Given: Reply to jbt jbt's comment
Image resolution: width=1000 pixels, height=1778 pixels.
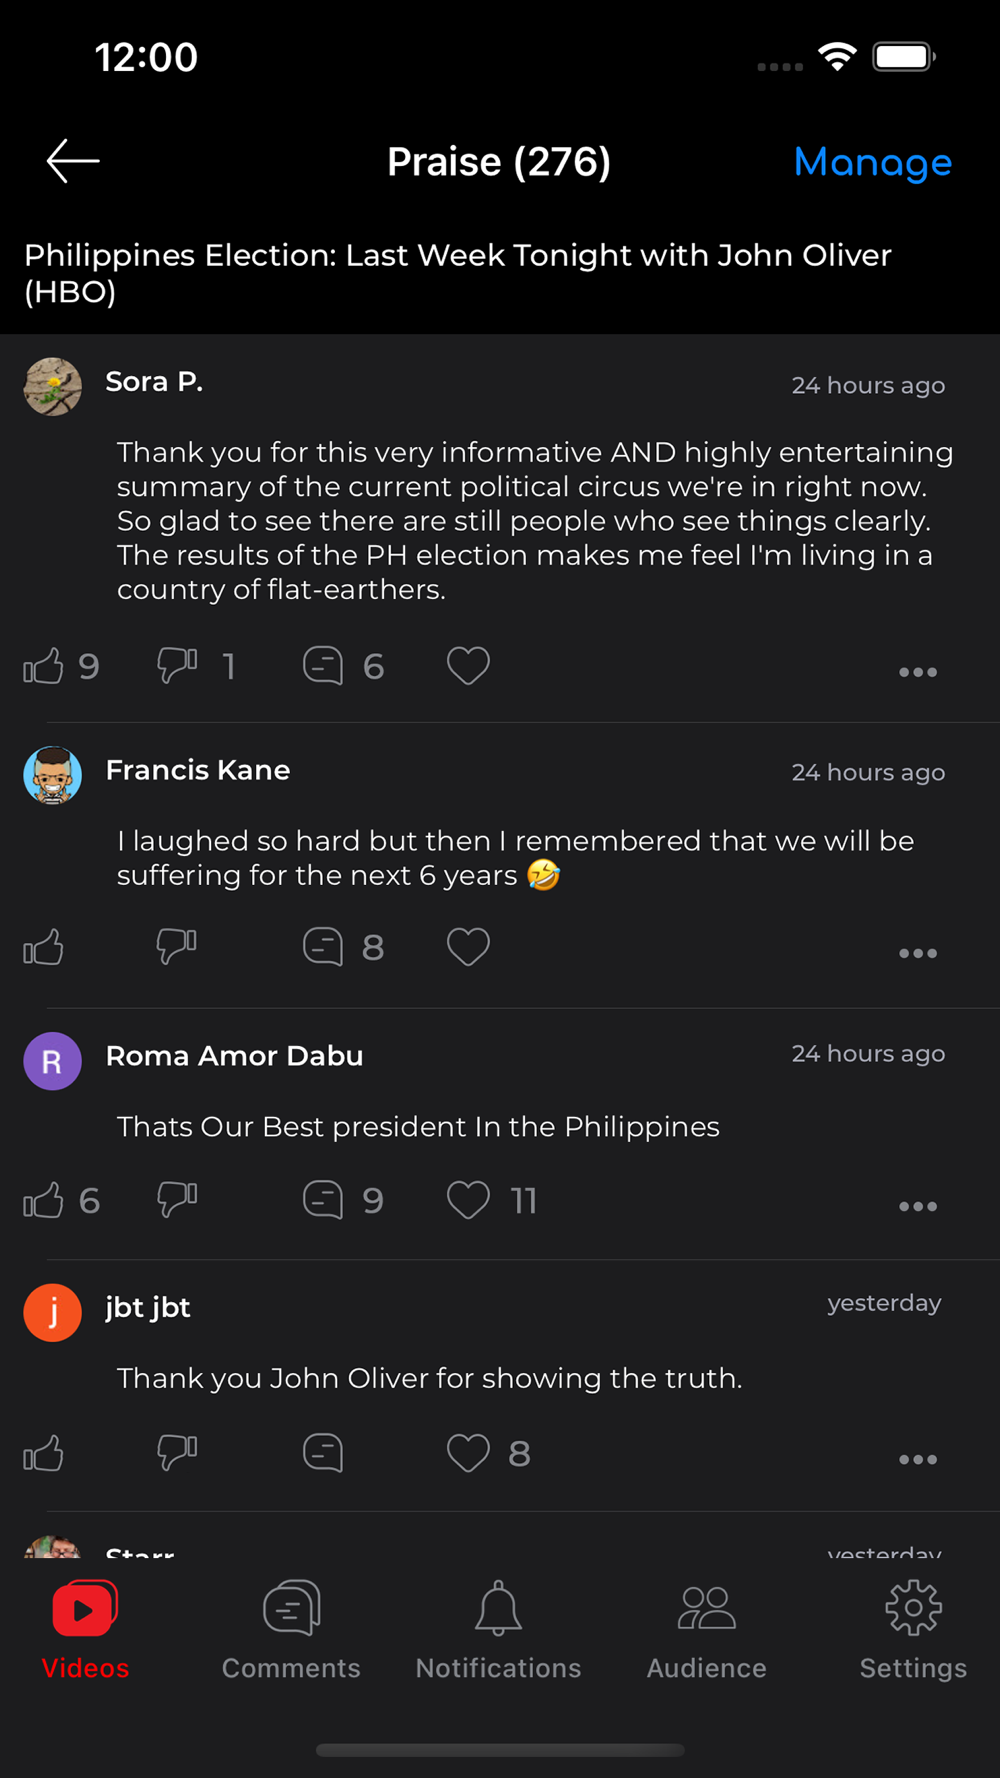Looking at the screenshot, I should [x=323, y=1453].
